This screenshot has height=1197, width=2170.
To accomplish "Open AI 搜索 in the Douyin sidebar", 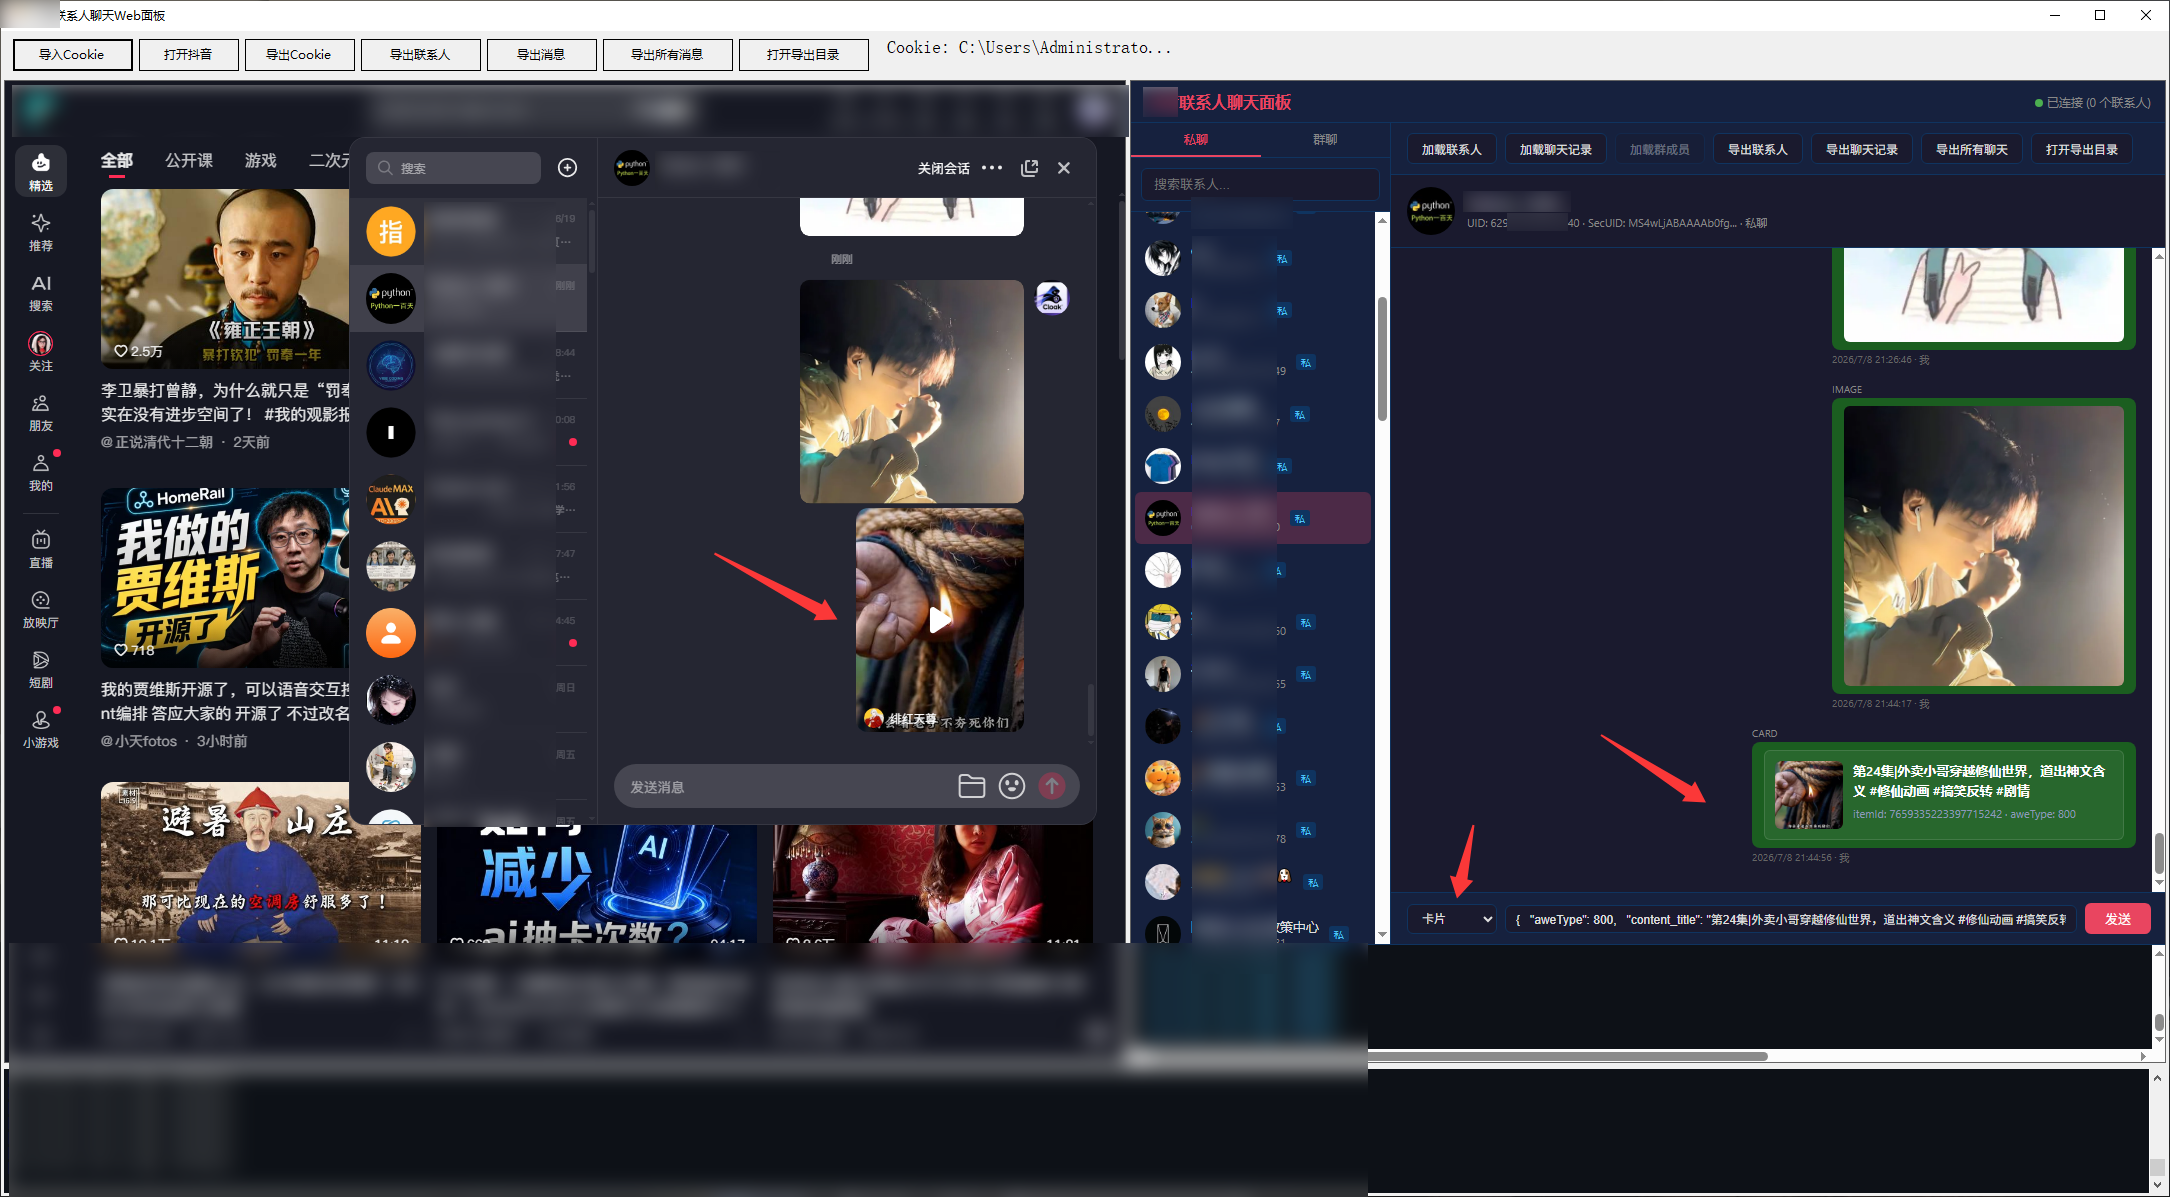I will pos(41,293).
